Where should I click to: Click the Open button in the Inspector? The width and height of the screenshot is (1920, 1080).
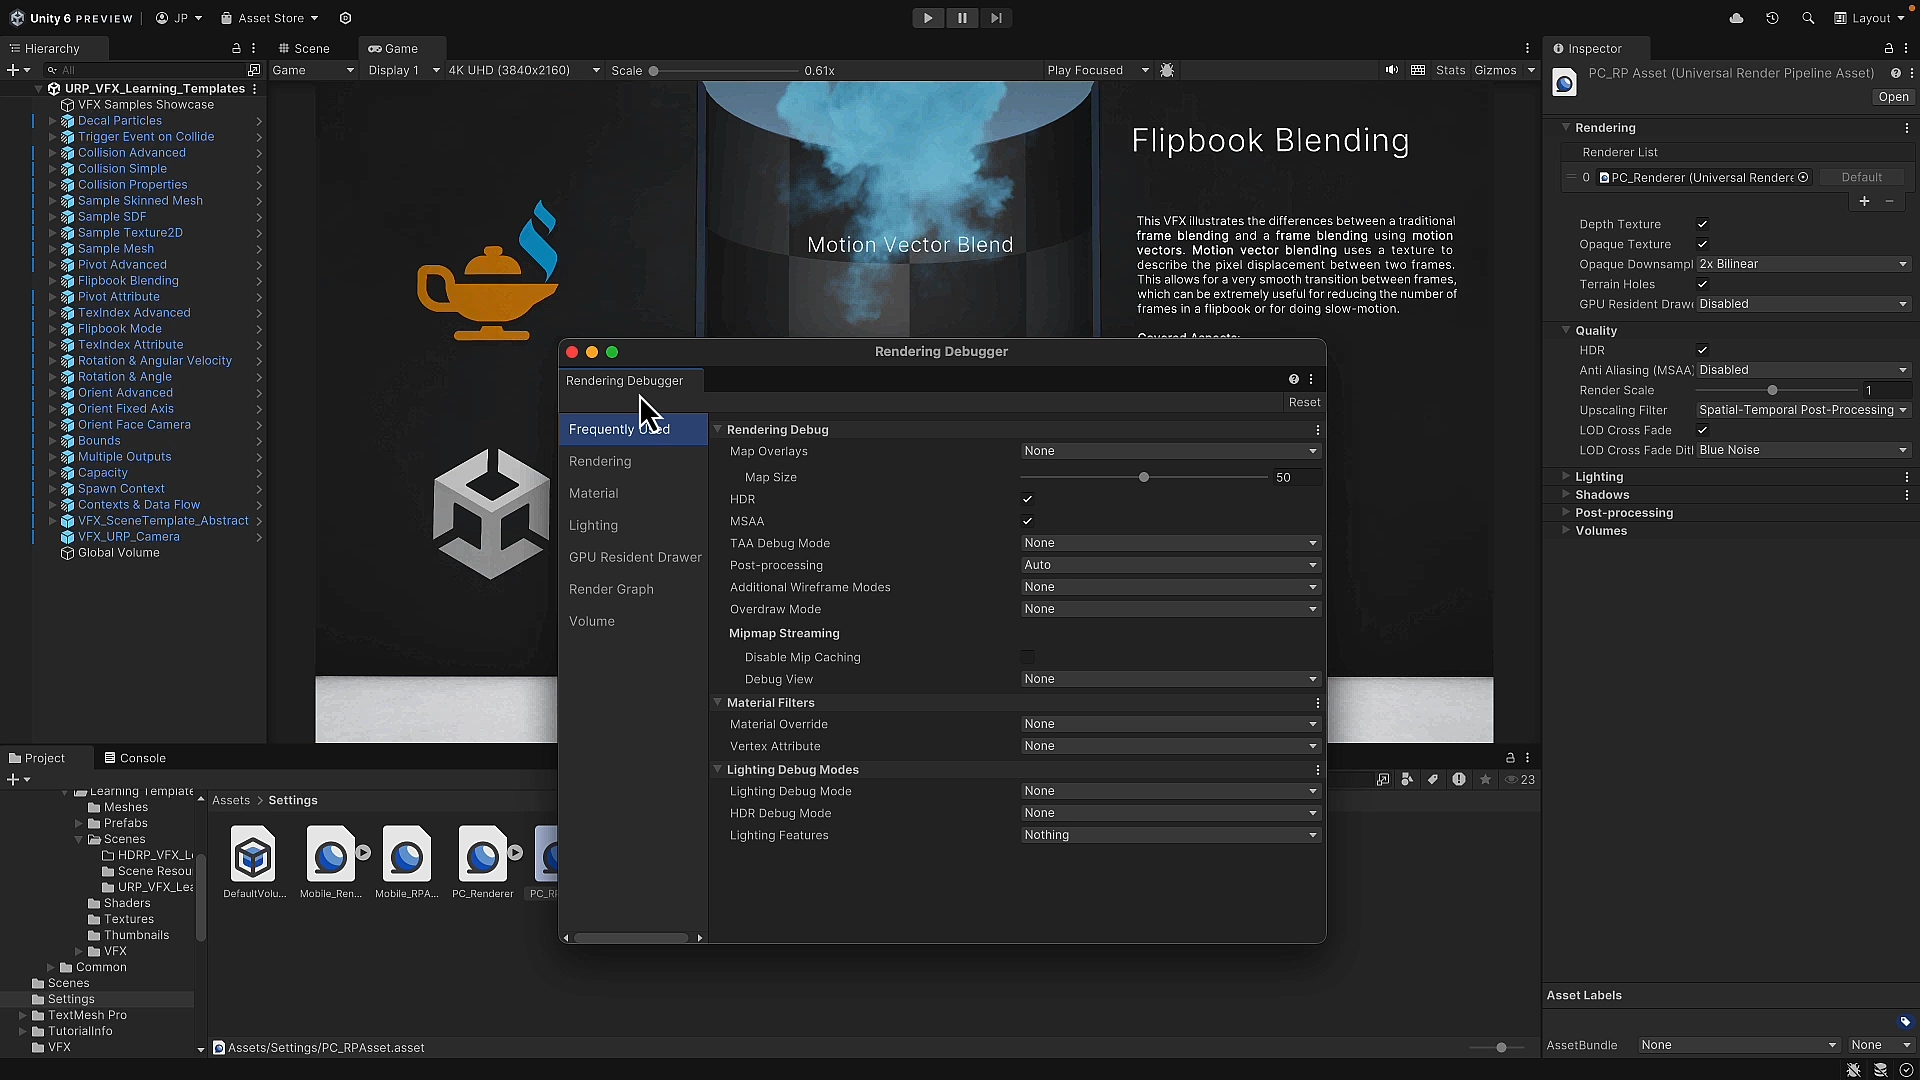pos(1893,97)
